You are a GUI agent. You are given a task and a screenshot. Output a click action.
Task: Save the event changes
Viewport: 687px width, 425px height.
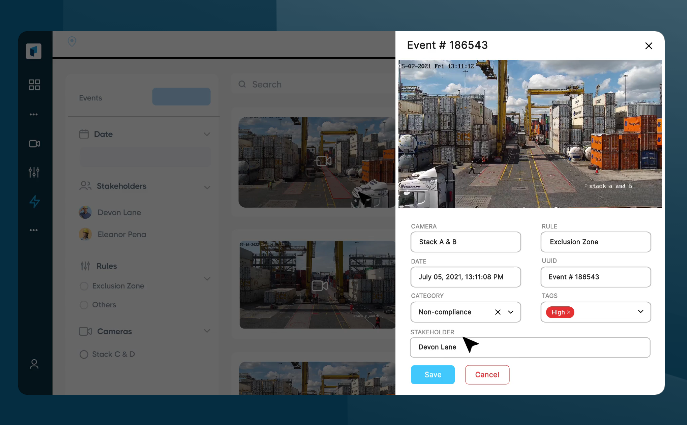click(433, 374)
